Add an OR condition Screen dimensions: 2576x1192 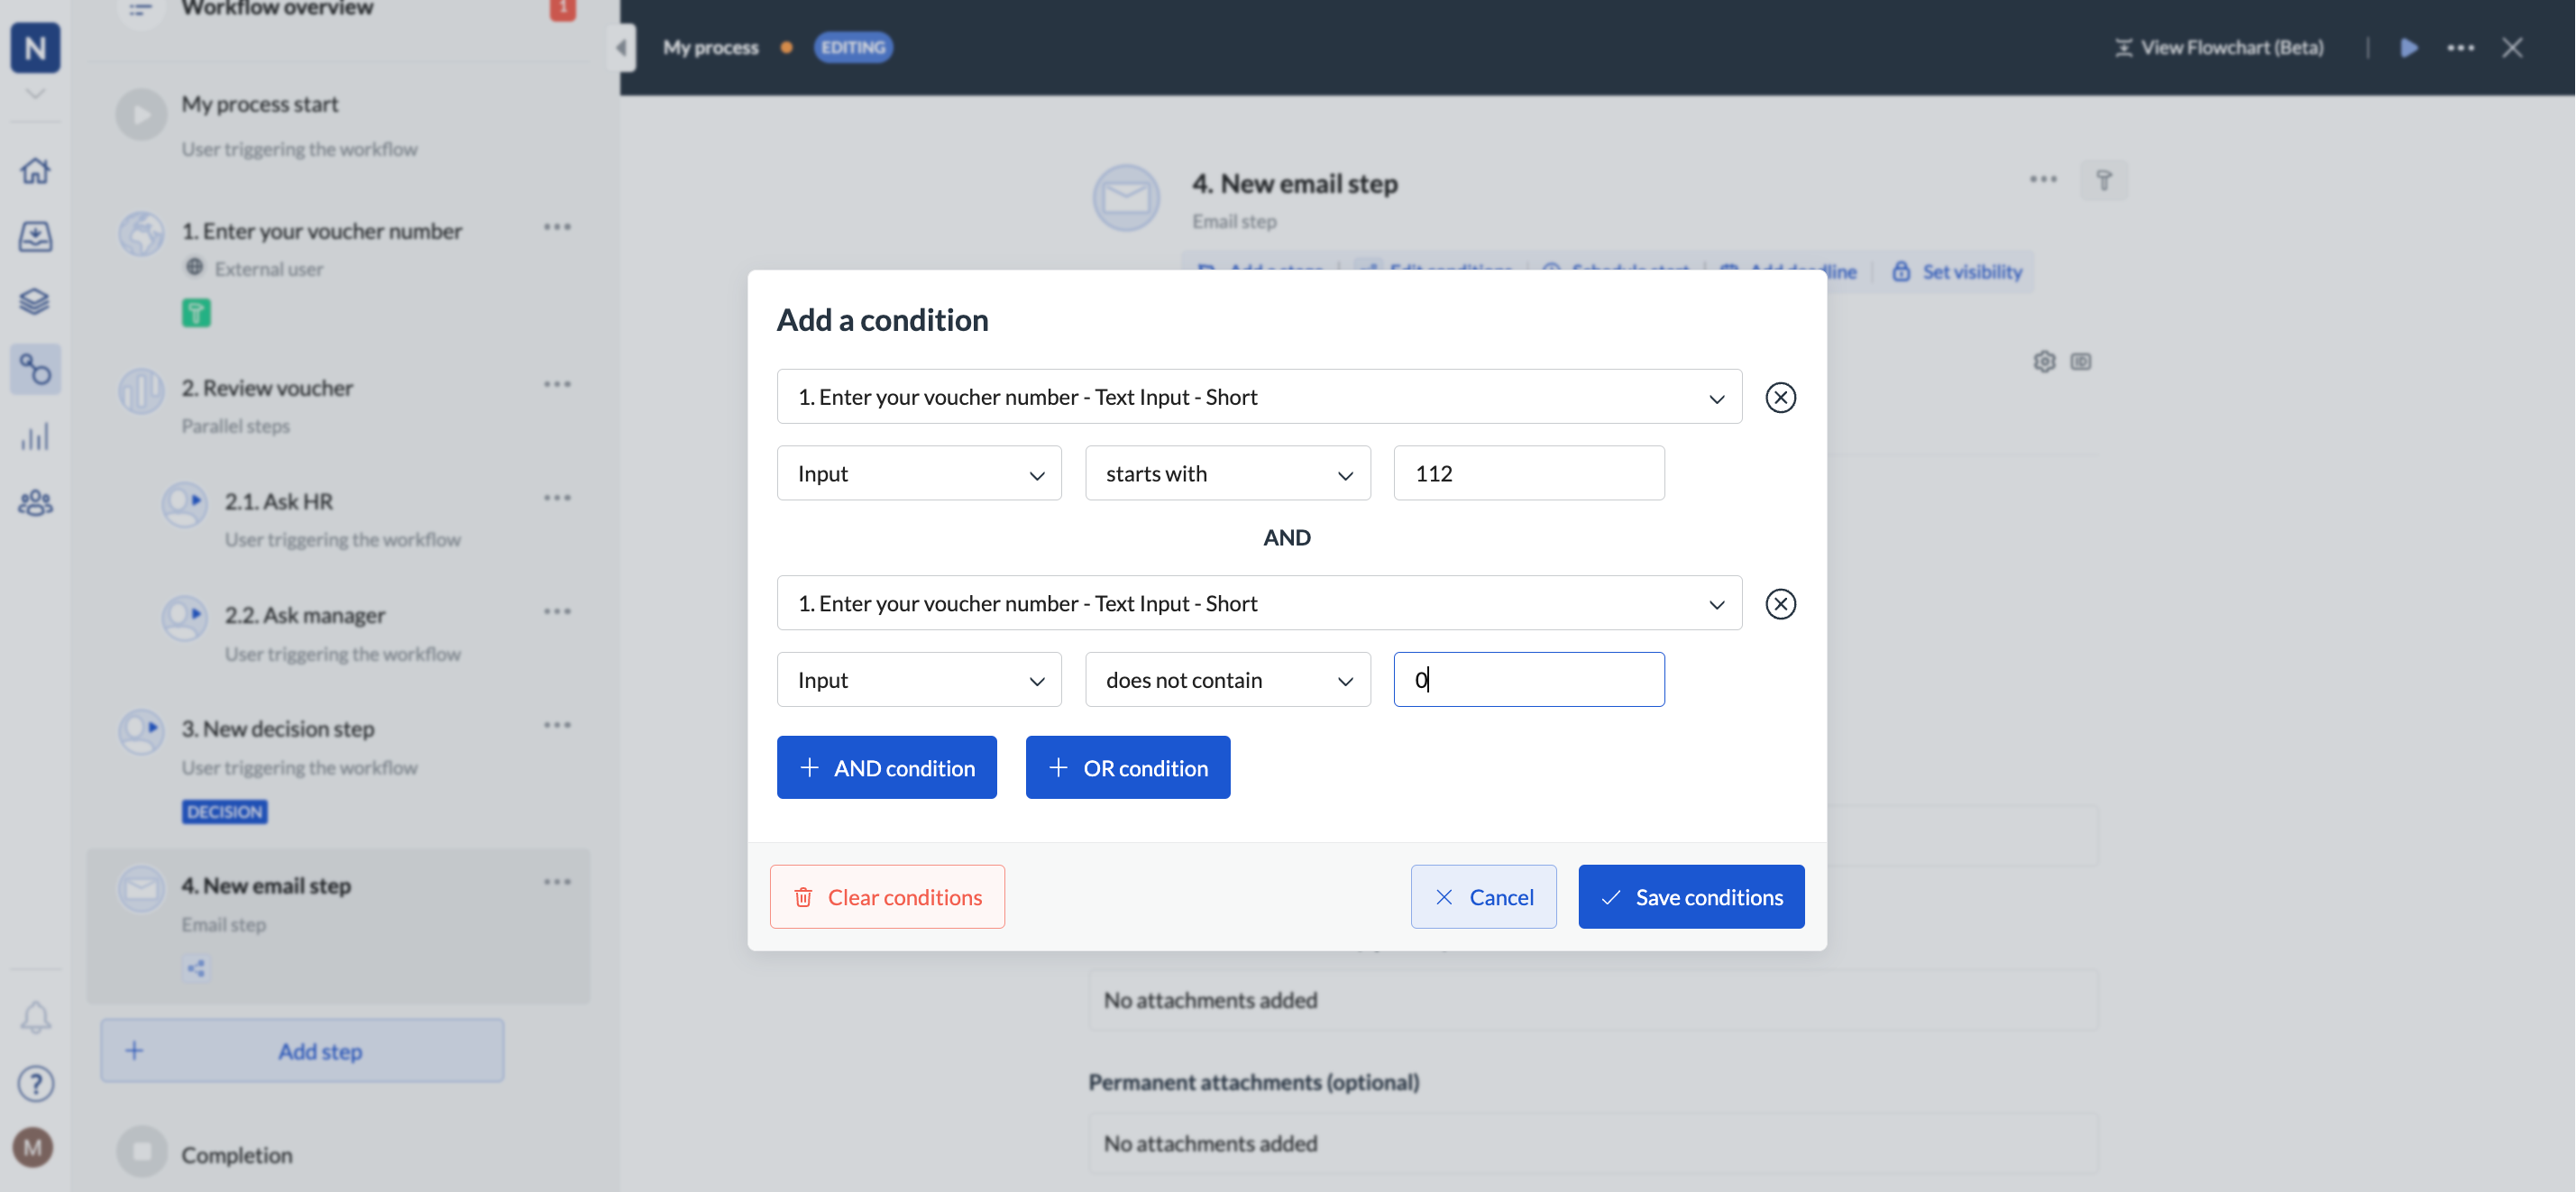pyautogui.click(x=1127, y=768)
